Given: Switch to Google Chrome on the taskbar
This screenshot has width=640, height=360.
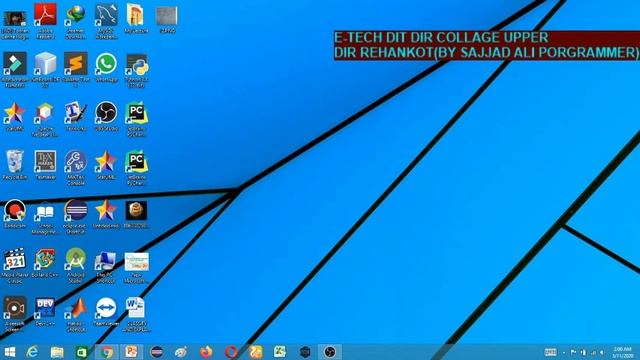Looking at the screenshot, I should [x=107, y=352].
